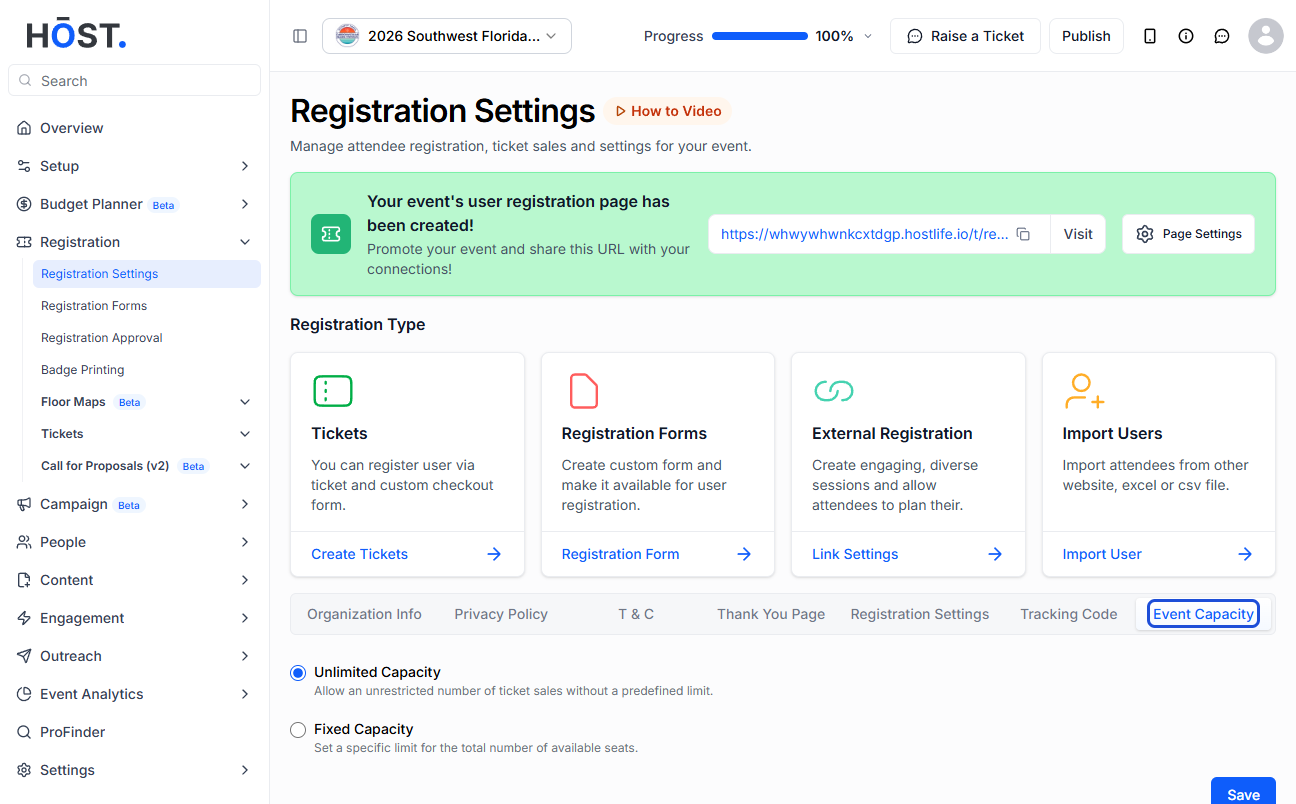
Task: Switch to Organization Info tab
Action: 364,614
